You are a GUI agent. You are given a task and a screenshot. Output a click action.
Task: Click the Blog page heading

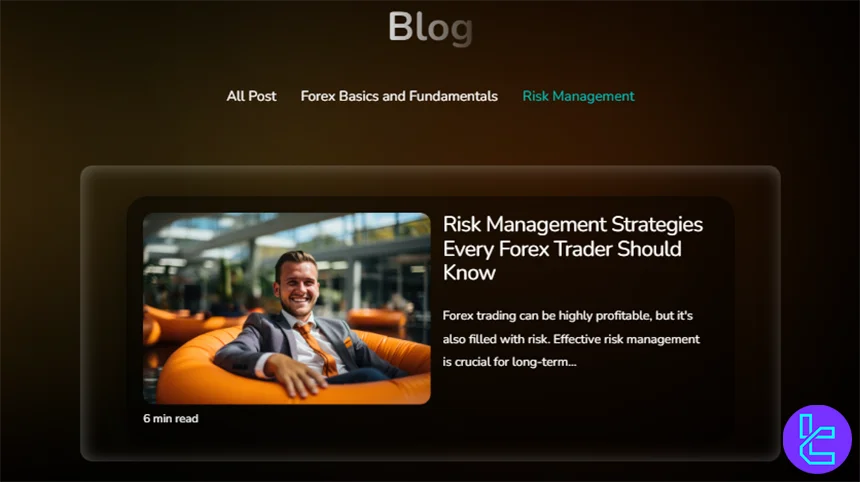431,27
